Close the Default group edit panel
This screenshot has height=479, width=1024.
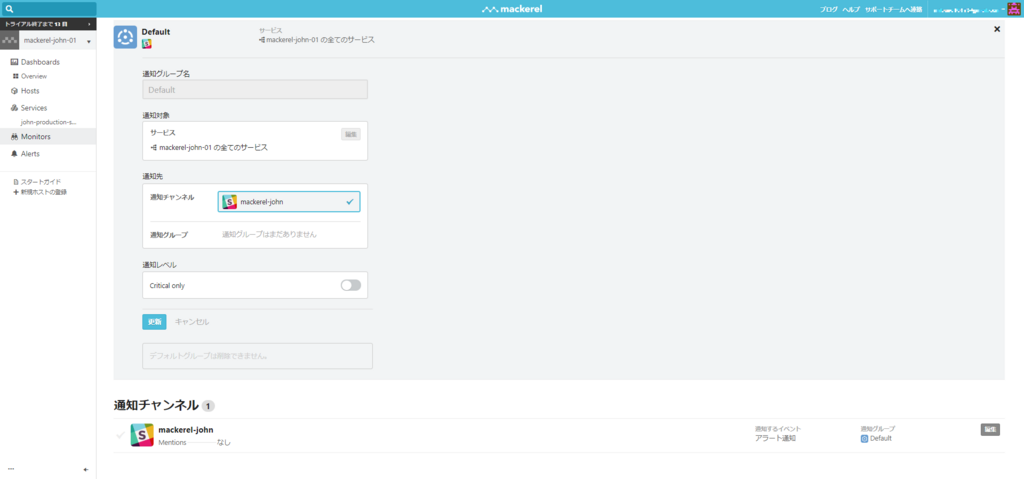point(997,29)
